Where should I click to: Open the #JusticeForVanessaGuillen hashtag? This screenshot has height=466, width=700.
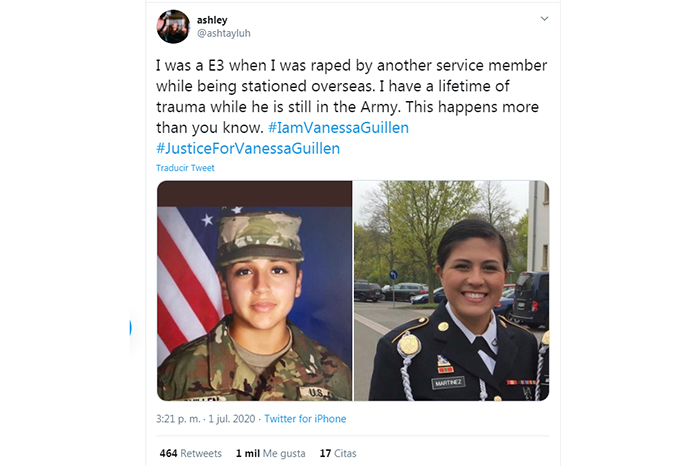pyautogui.click(x=248, y=148)
